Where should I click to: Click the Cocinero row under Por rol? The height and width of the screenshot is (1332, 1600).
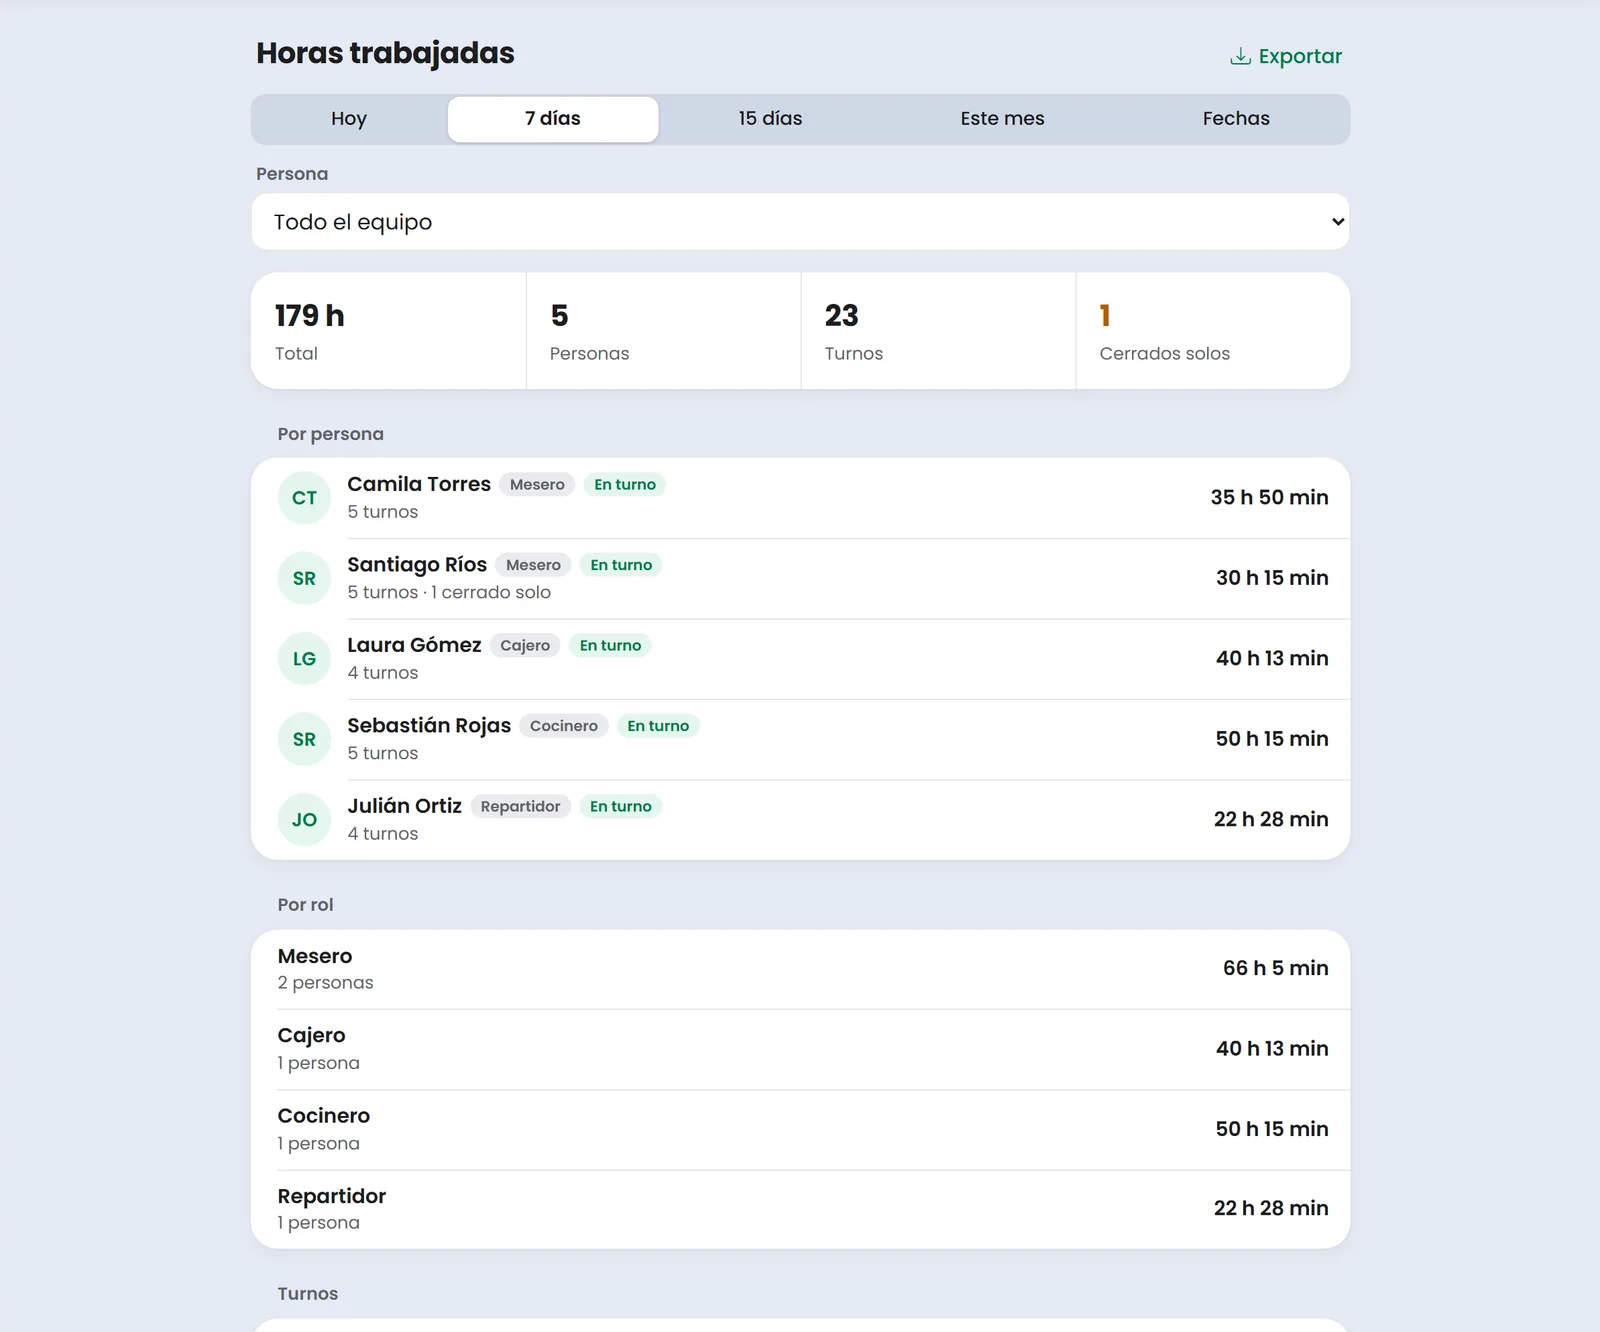[x=800, y=1129]
